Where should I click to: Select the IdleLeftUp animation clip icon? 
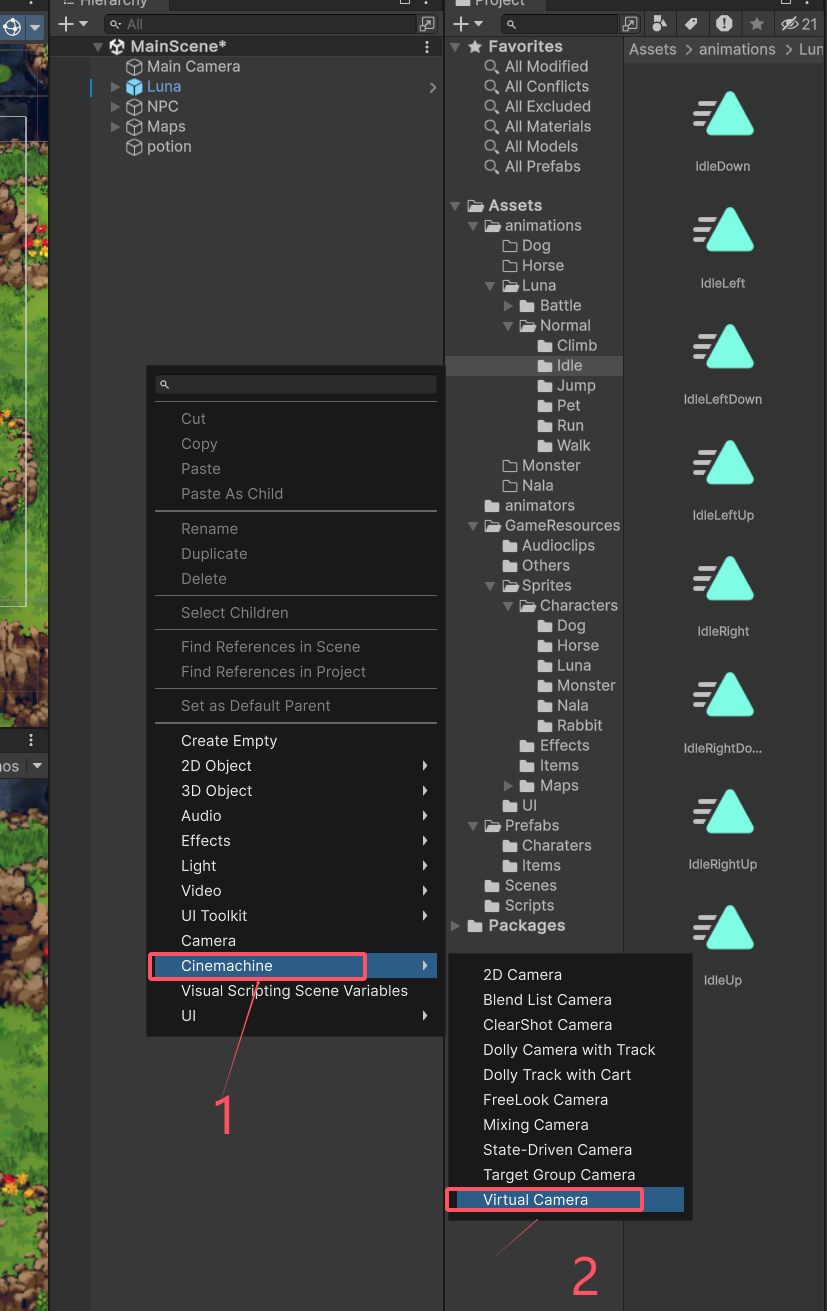[x=722, y=462]
